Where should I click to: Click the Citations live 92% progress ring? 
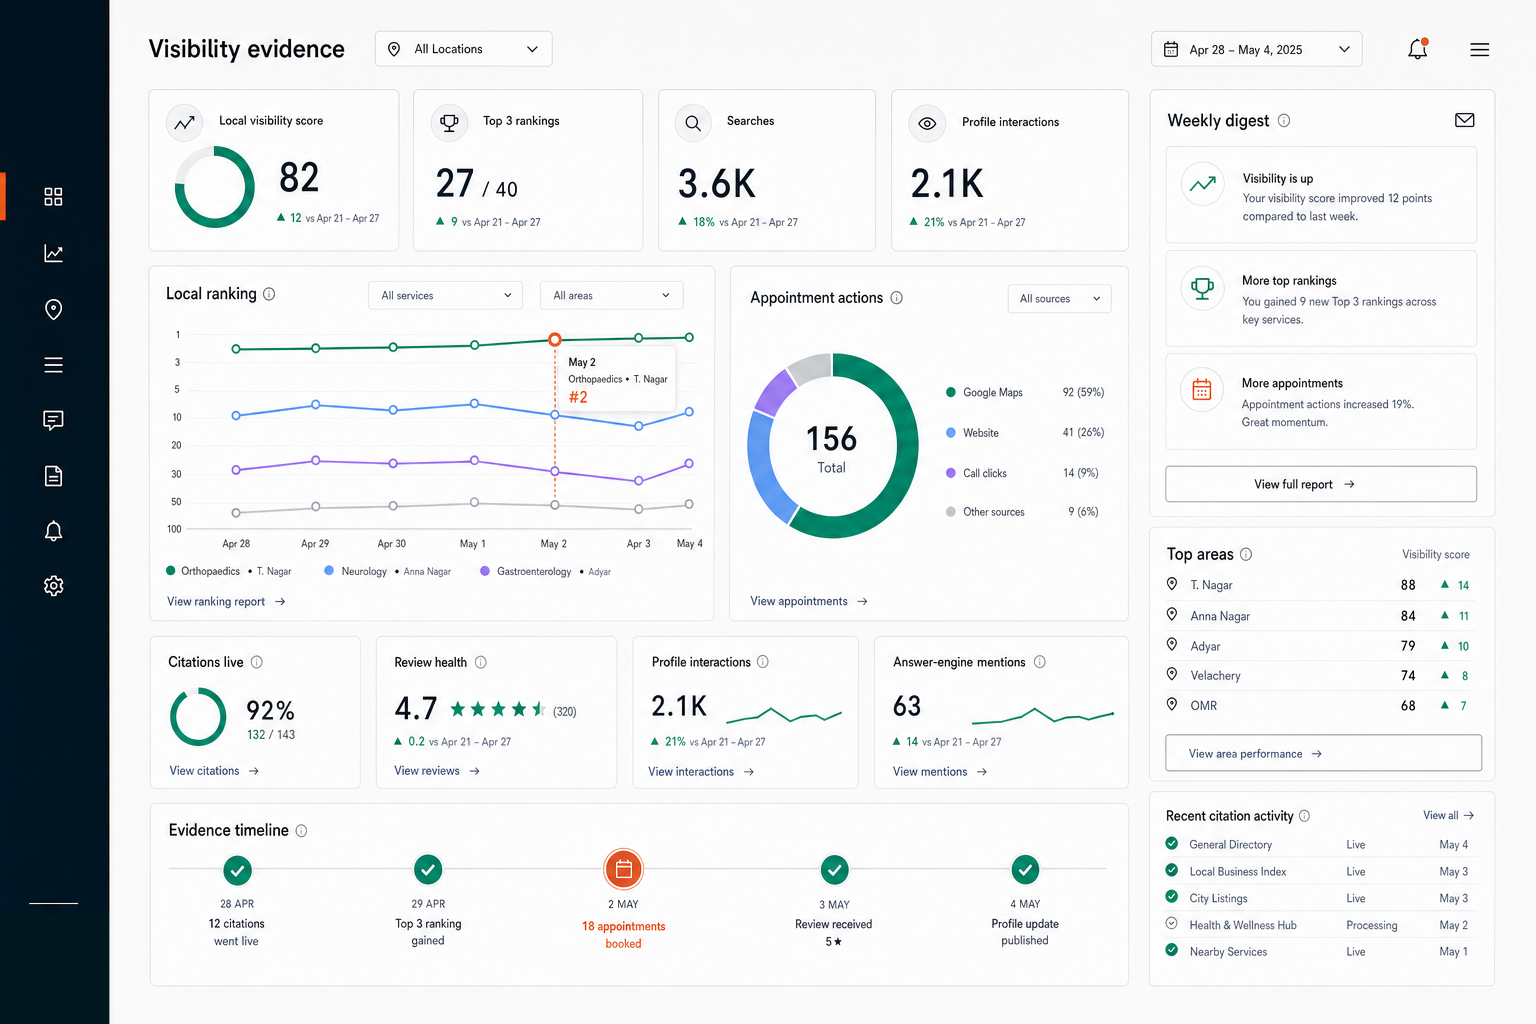point(198,716)
